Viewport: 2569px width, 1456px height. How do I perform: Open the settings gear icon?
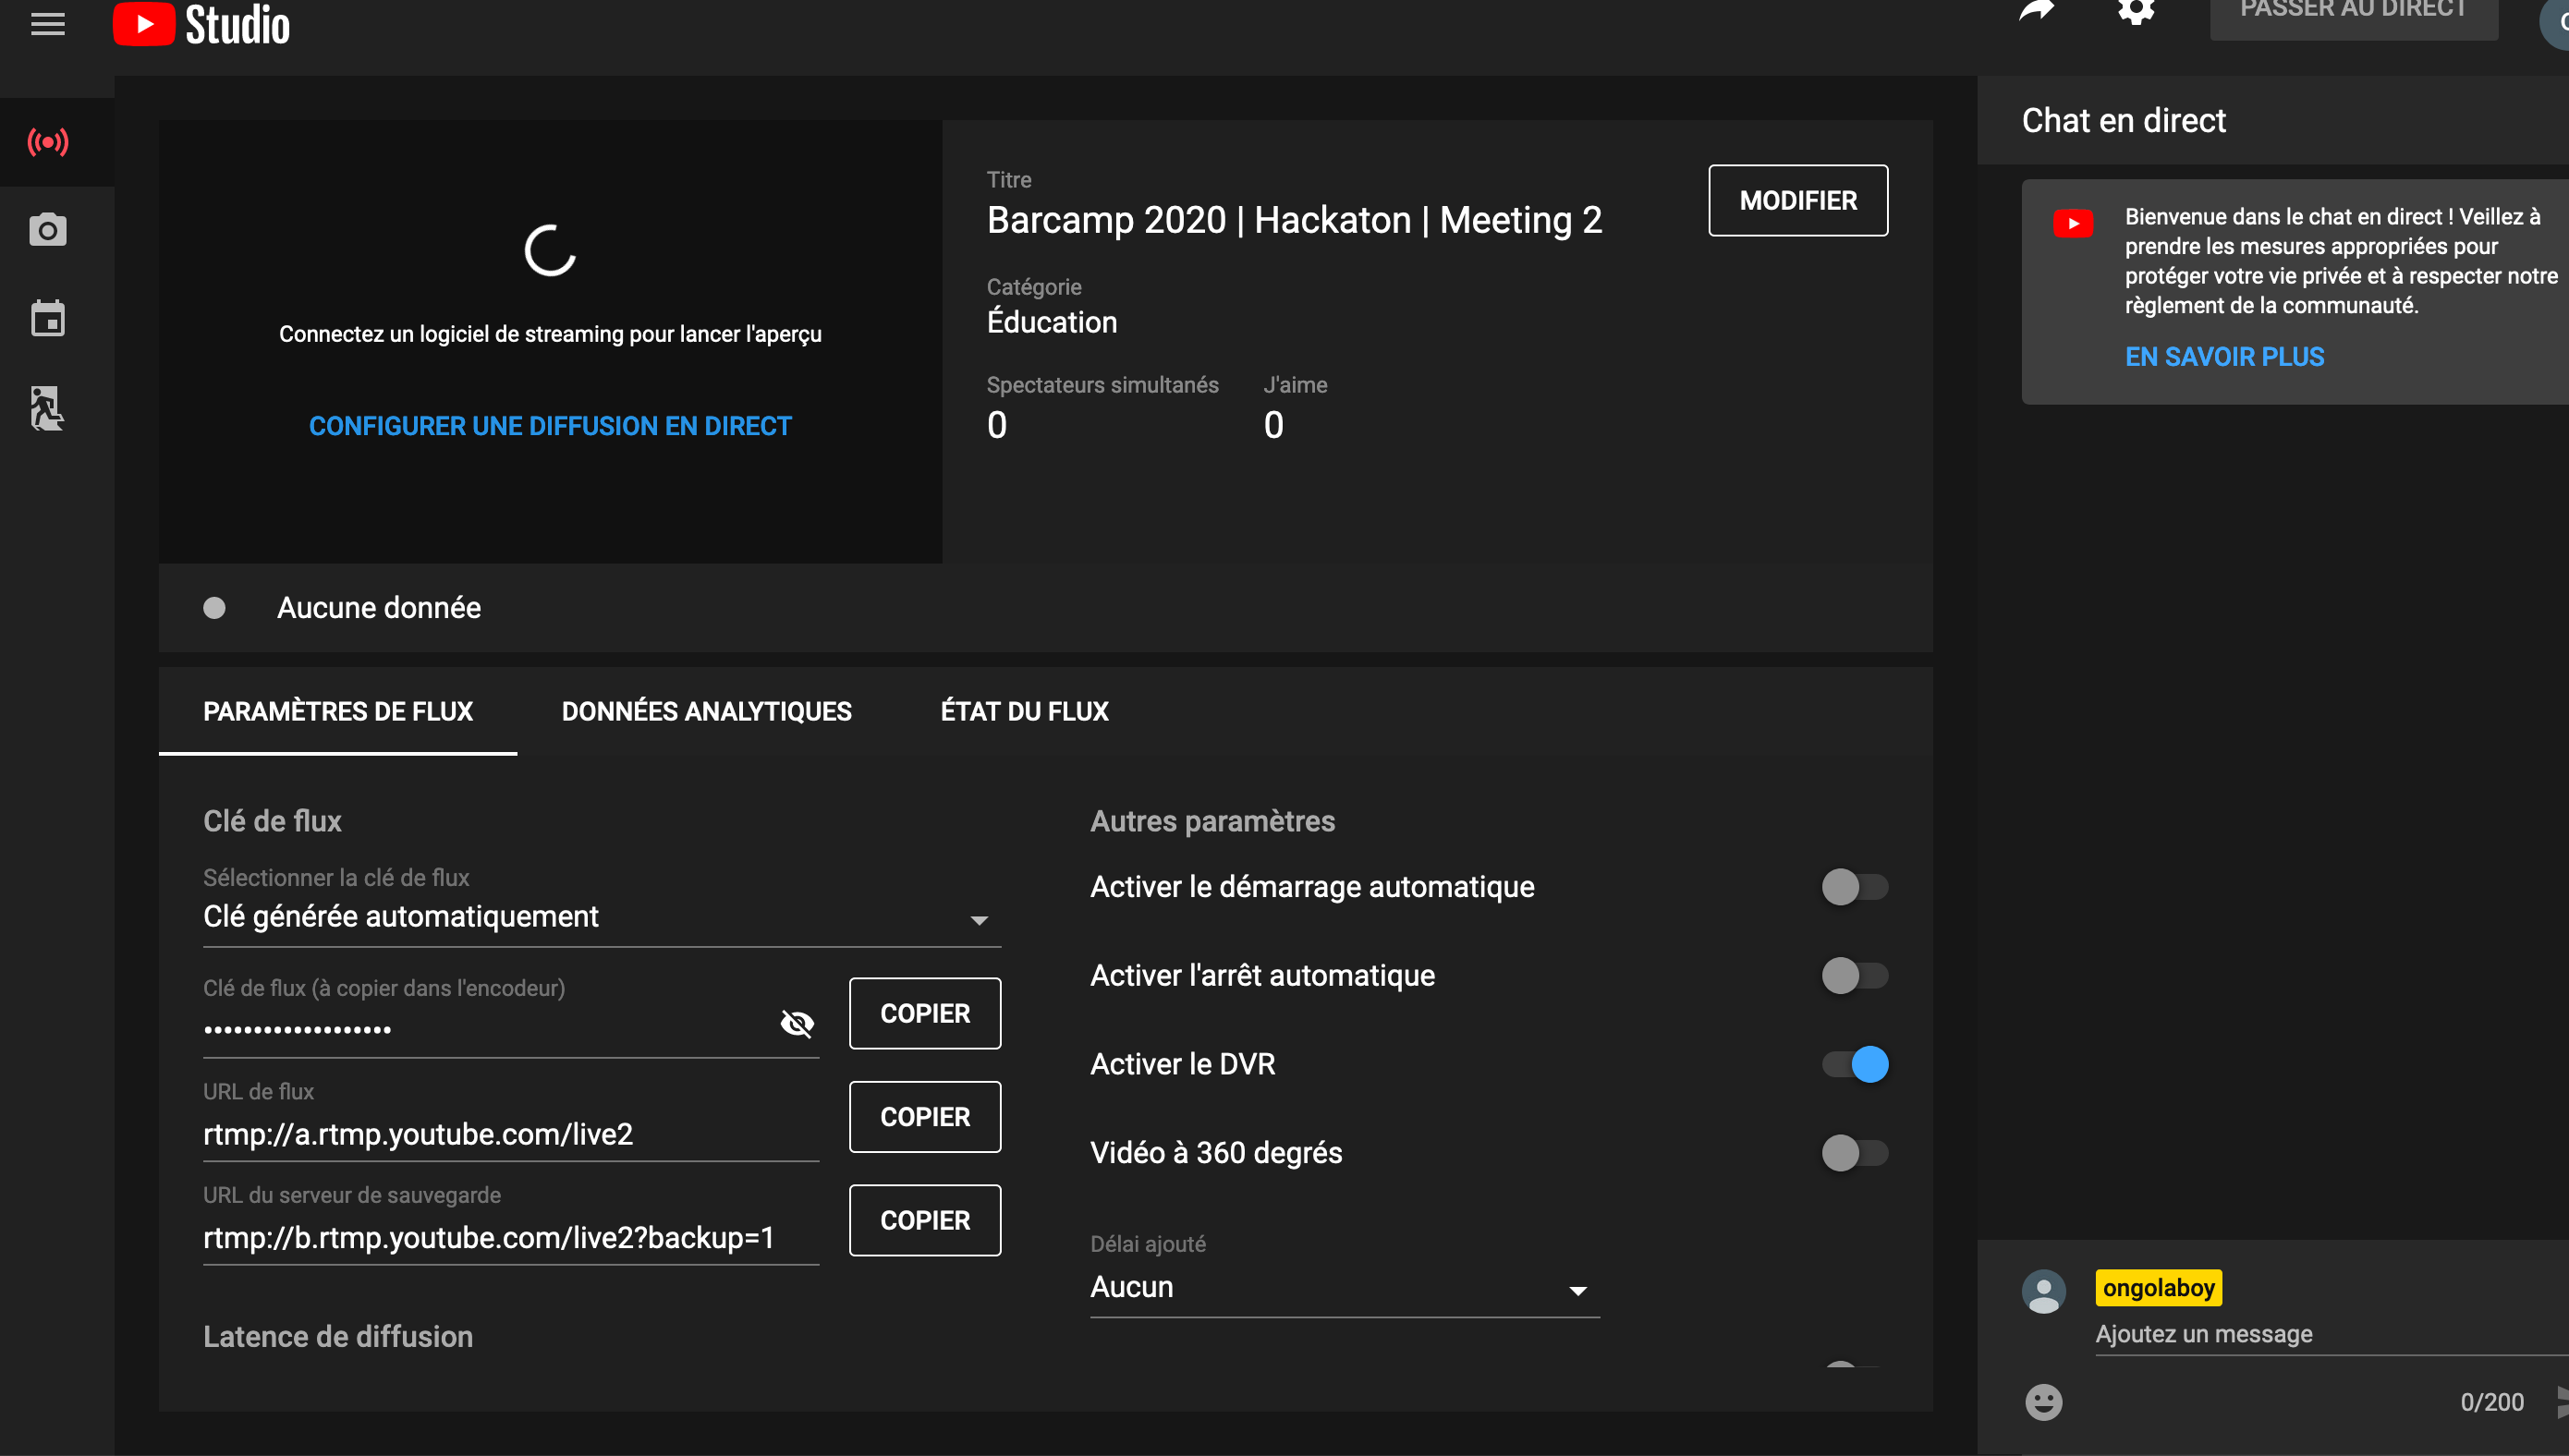click(2136, 11)
